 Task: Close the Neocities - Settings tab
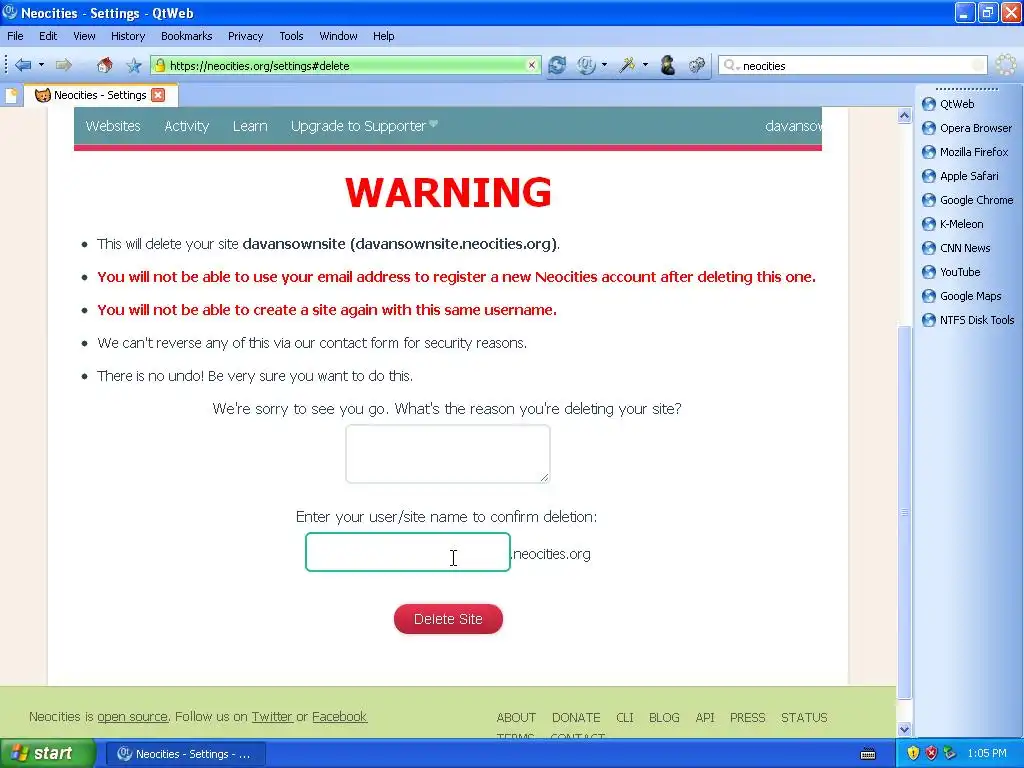click(158, 95)
